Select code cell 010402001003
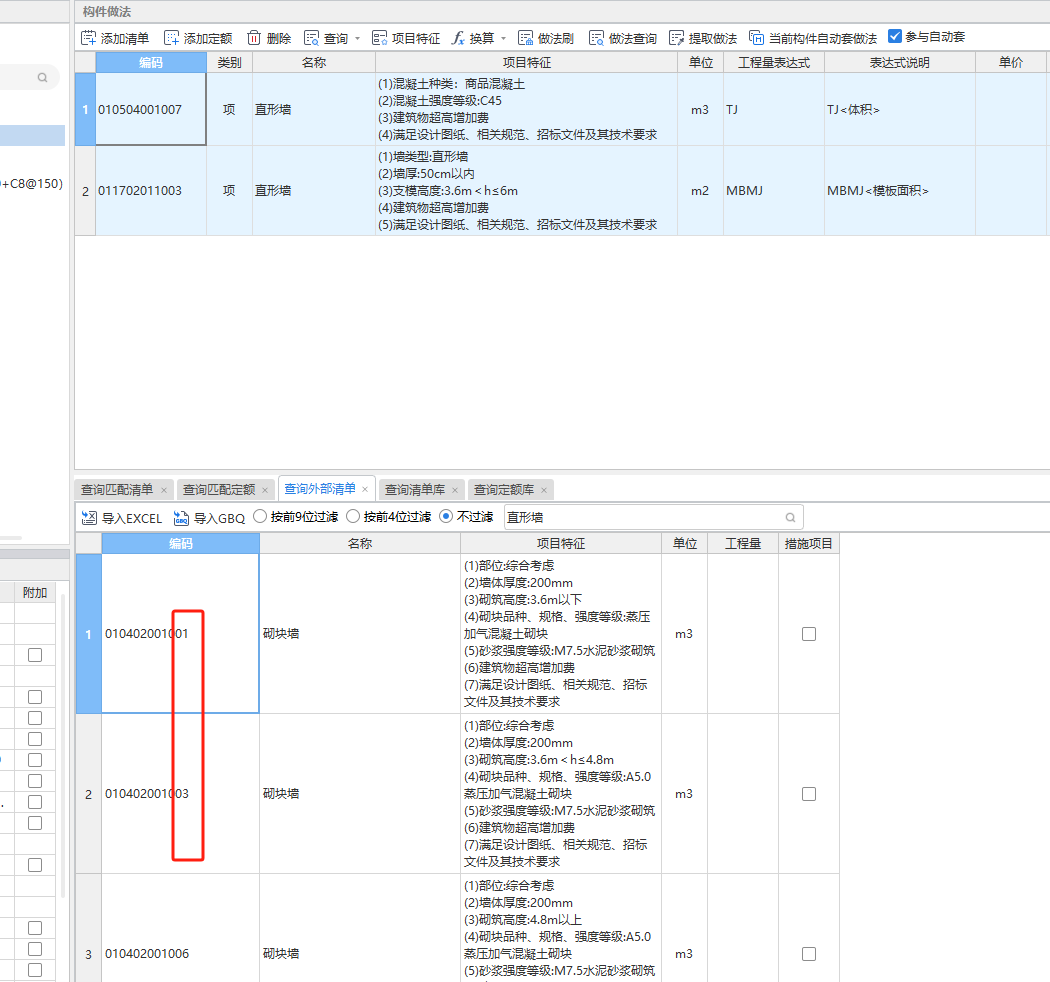 [180, 794]
